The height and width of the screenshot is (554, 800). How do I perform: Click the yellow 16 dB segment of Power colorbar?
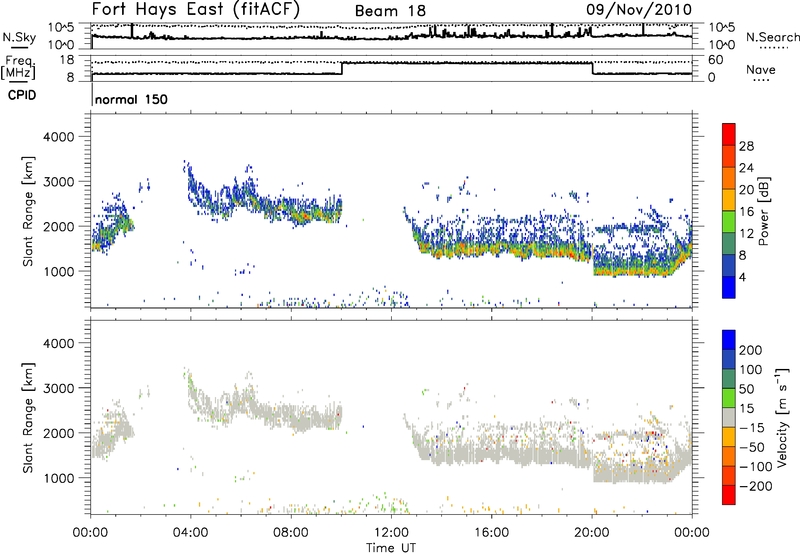pos(729,199)
